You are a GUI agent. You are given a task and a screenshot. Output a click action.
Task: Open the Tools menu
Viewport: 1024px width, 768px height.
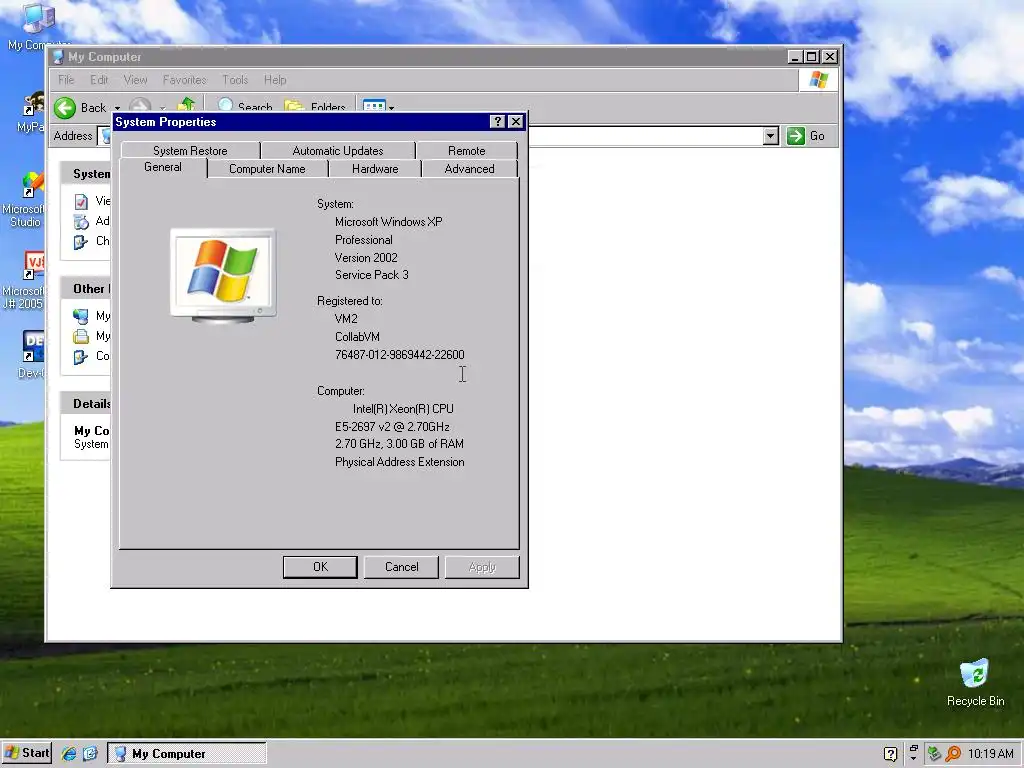(235, 80)
